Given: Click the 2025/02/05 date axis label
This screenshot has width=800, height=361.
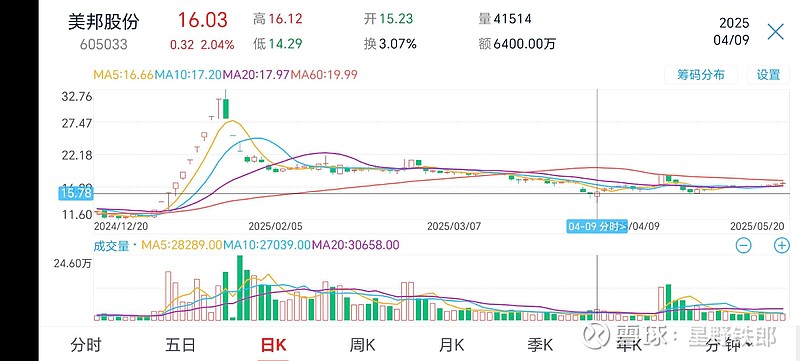Looking at the screenshot, I should (x=275, y=225).
